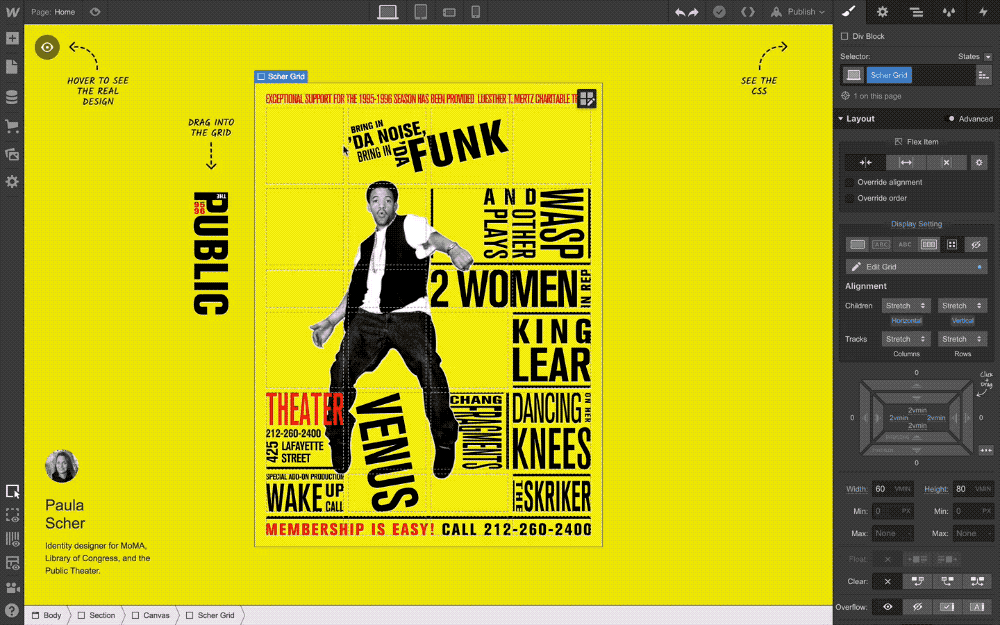Open Tracks columns Stretch dropdown
The image size is (1000, 625).
click(x=906, y=339)
